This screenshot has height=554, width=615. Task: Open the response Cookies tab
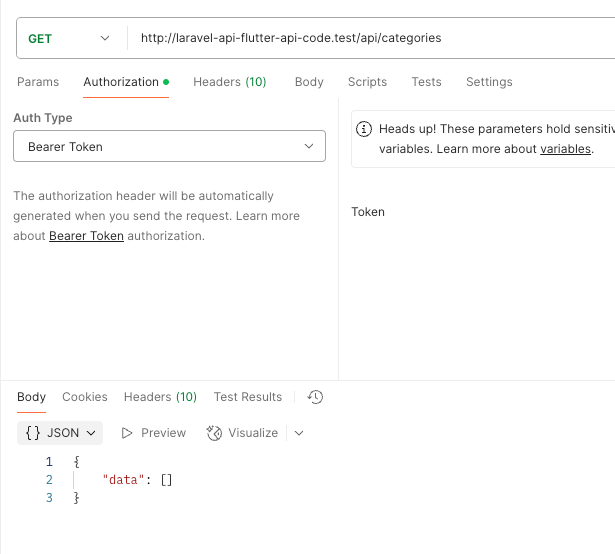[85, 397]
